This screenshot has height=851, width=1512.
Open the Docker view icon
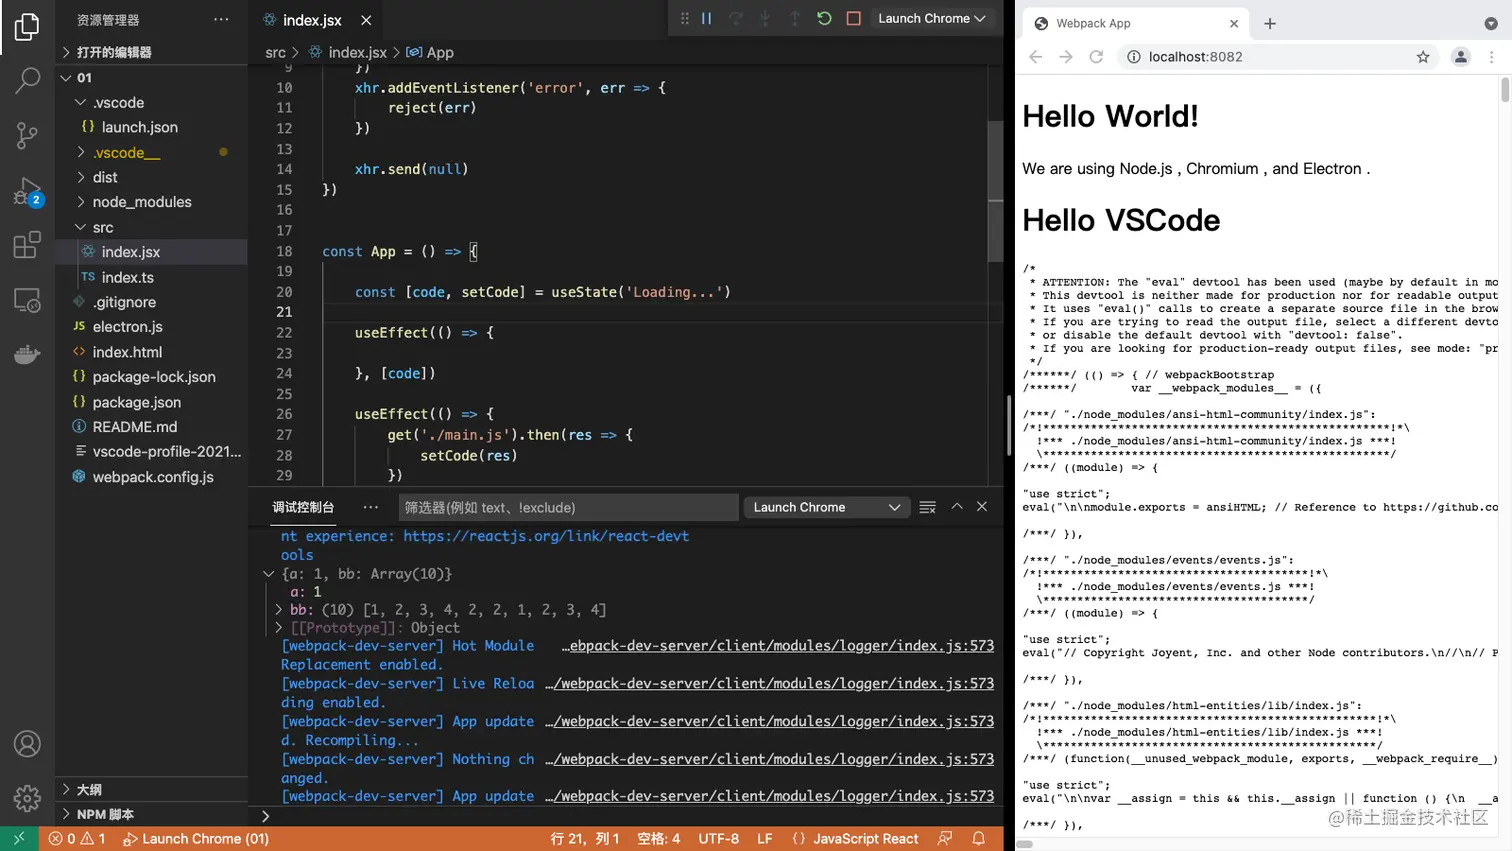[27, 354]
